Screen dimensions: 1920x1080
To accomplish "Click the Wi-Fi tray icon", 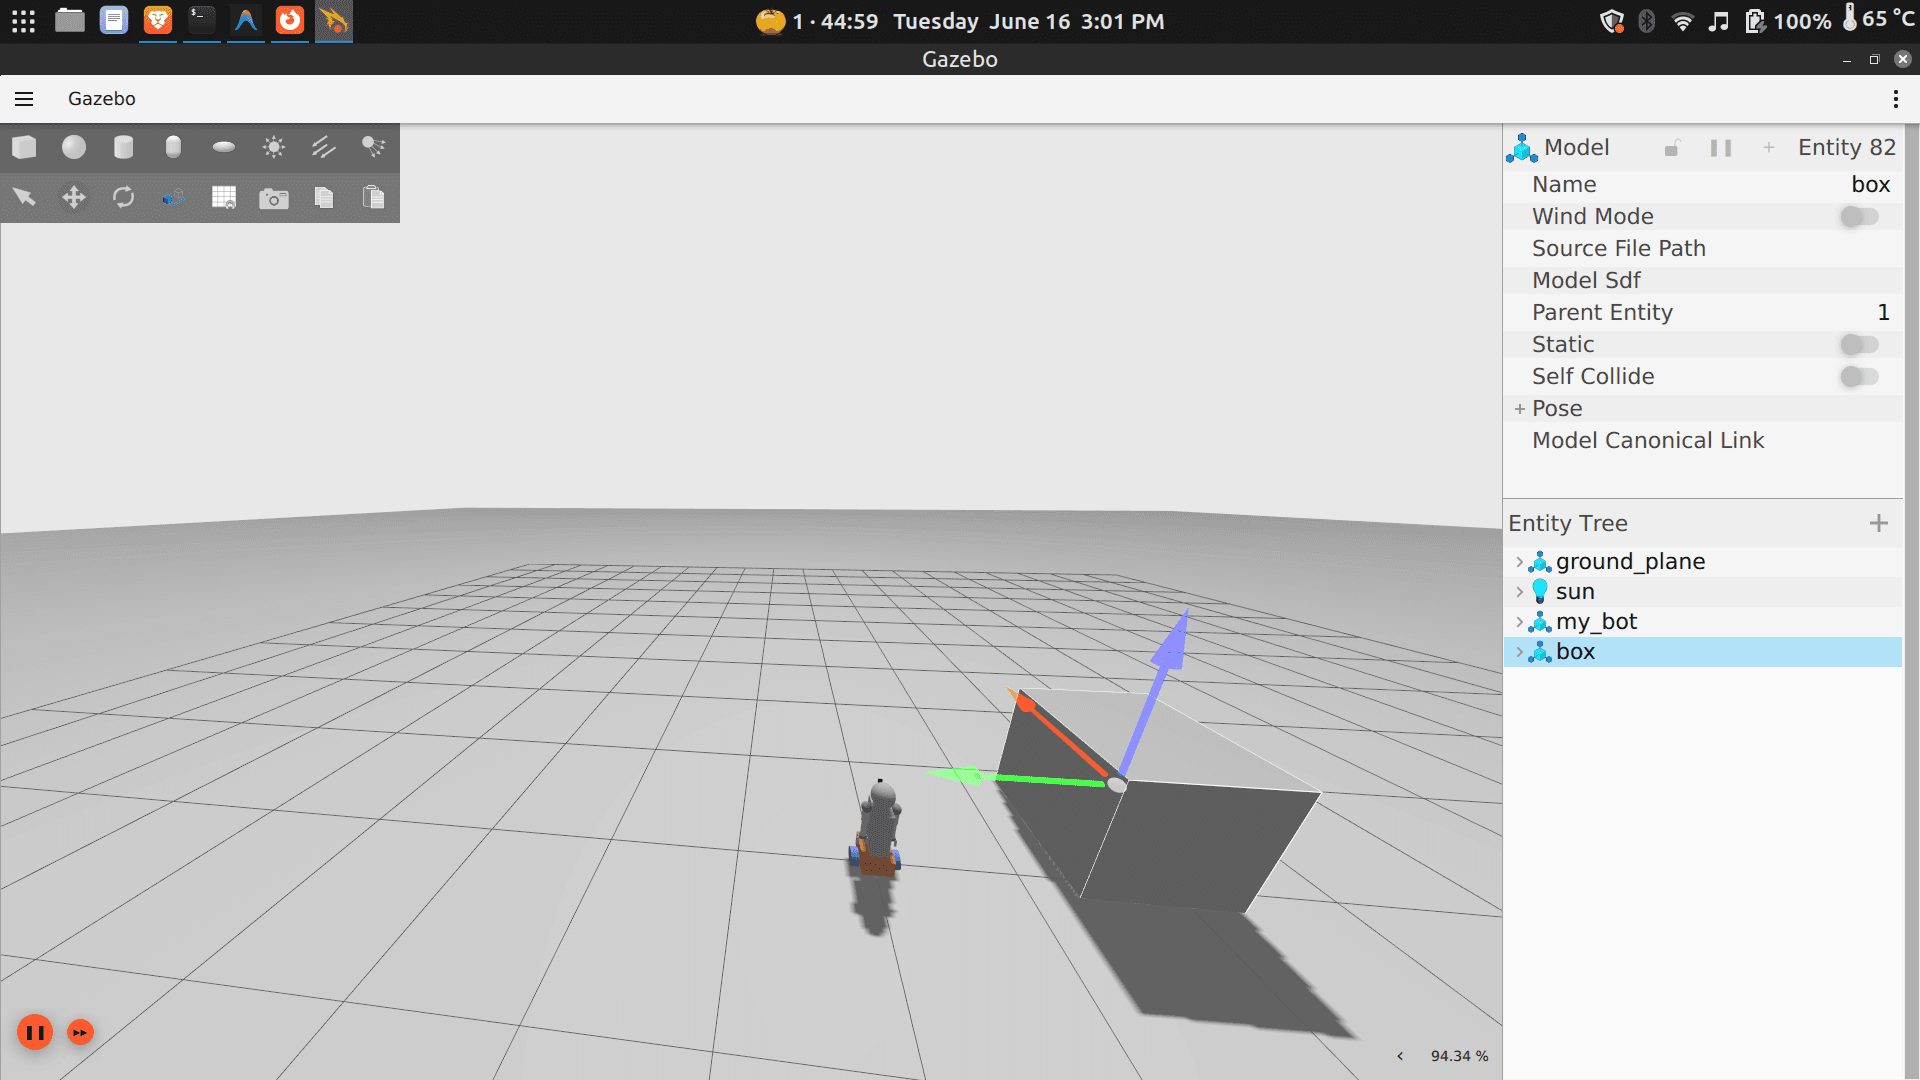I will pos(1682,21).
